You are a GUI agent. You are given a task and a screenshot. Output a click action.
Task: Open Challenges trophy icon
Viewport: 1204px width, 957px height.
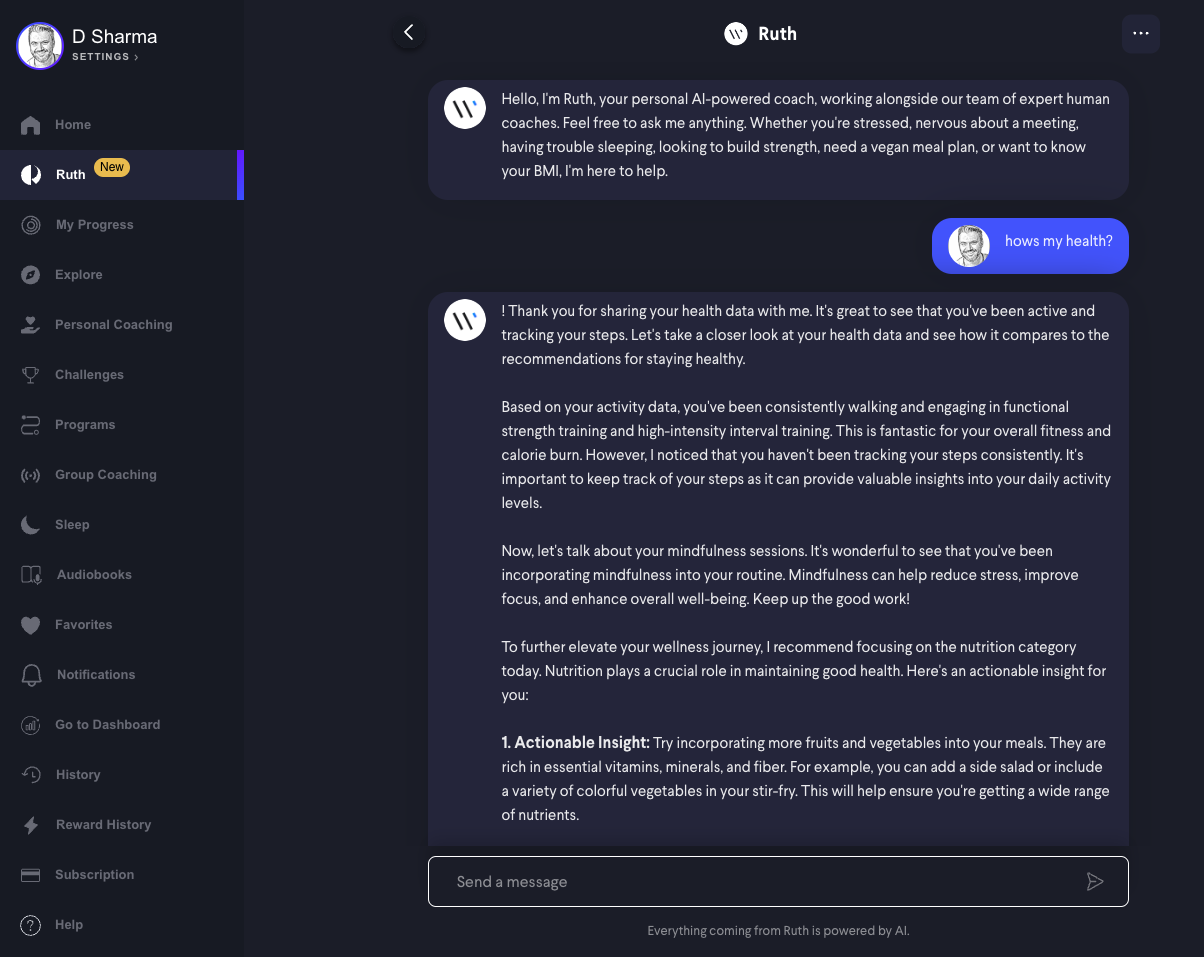point(31,375)
